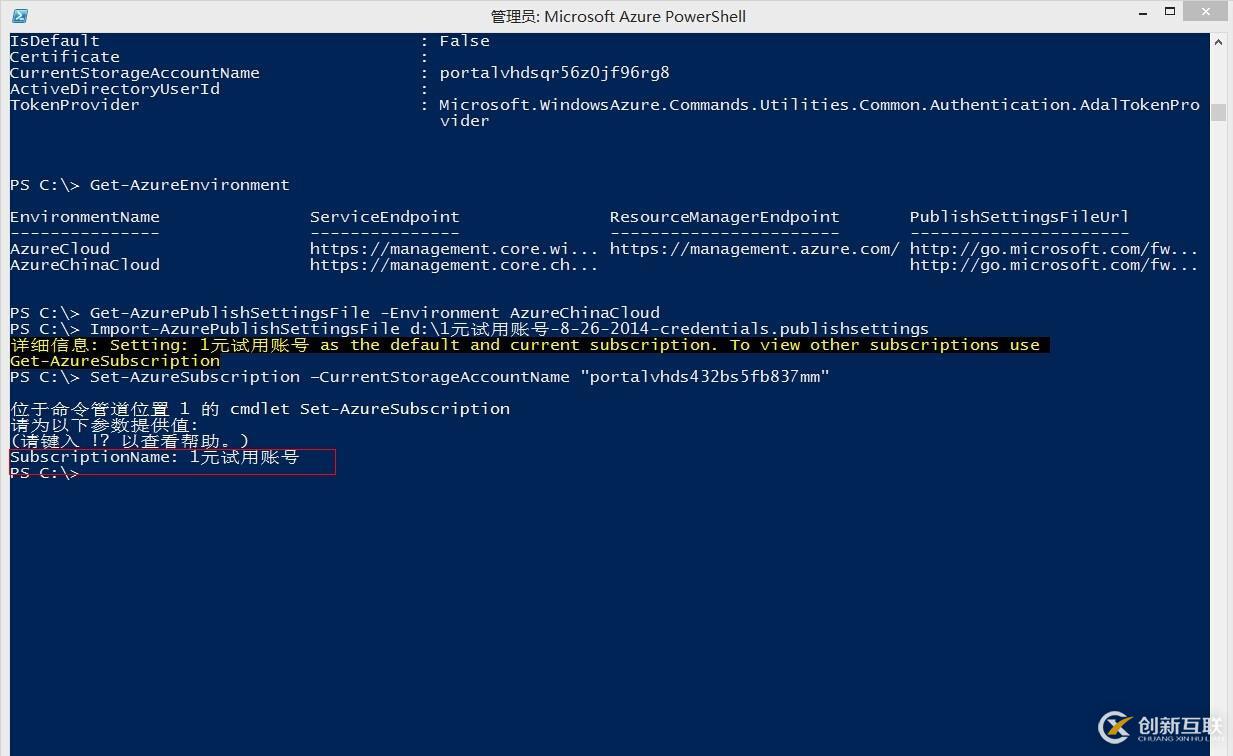Click the Get-AzureEnvironment command line

(150, 185)
